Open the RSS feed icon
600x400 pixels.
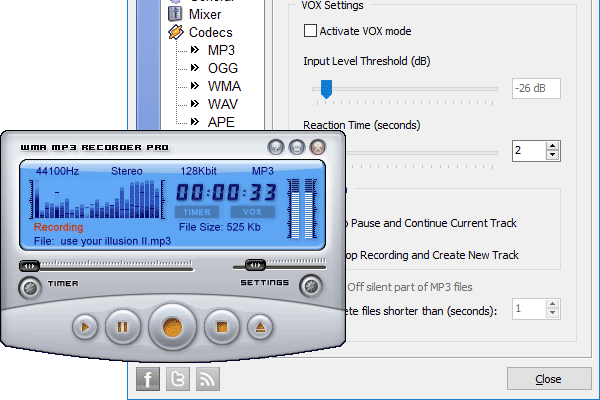pos(208,379)
